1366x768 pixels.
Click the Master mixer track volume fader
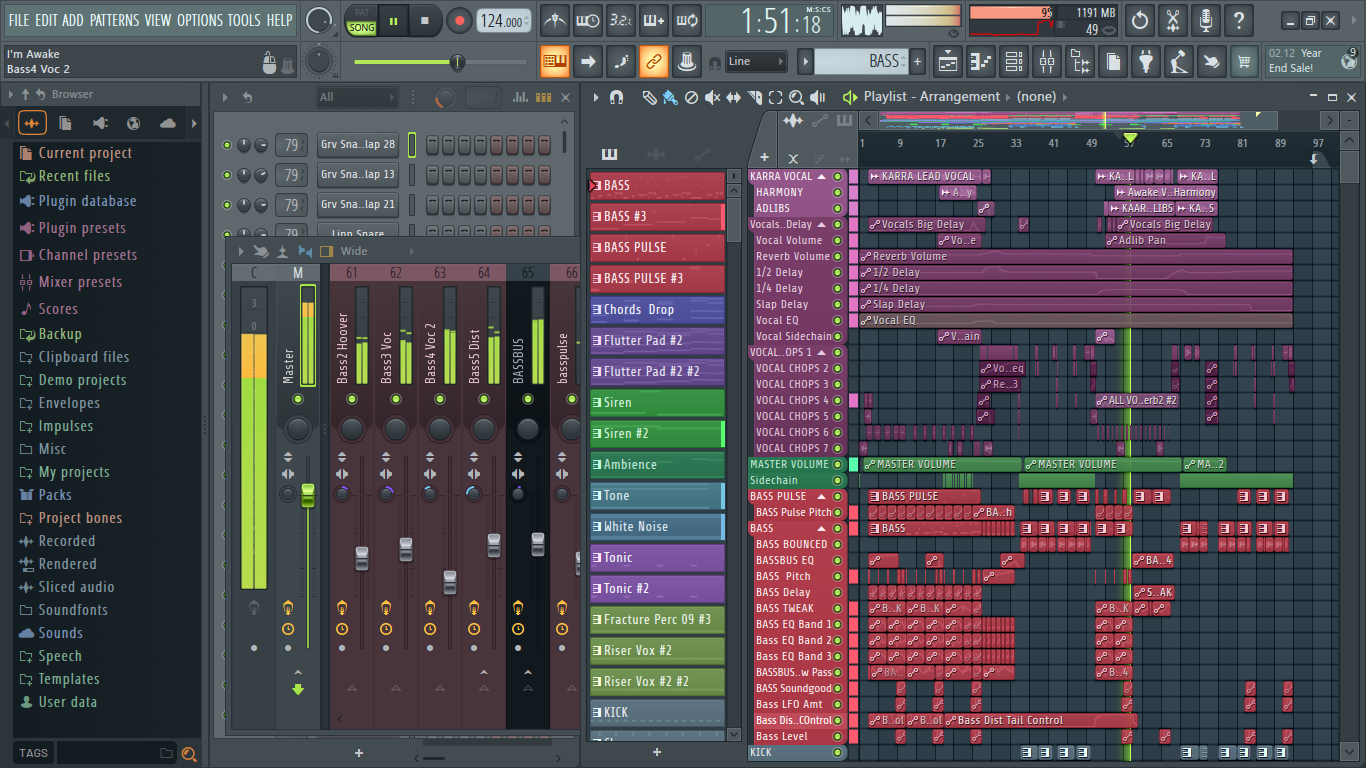click(308, 495)
